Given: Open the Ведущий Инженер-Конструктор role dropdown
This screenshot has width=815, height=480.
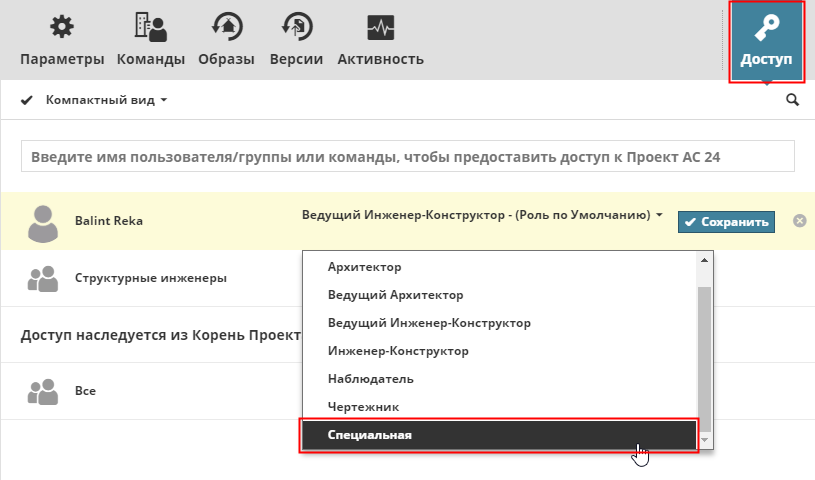Looking at the screenshot, I should pos(482,215).
